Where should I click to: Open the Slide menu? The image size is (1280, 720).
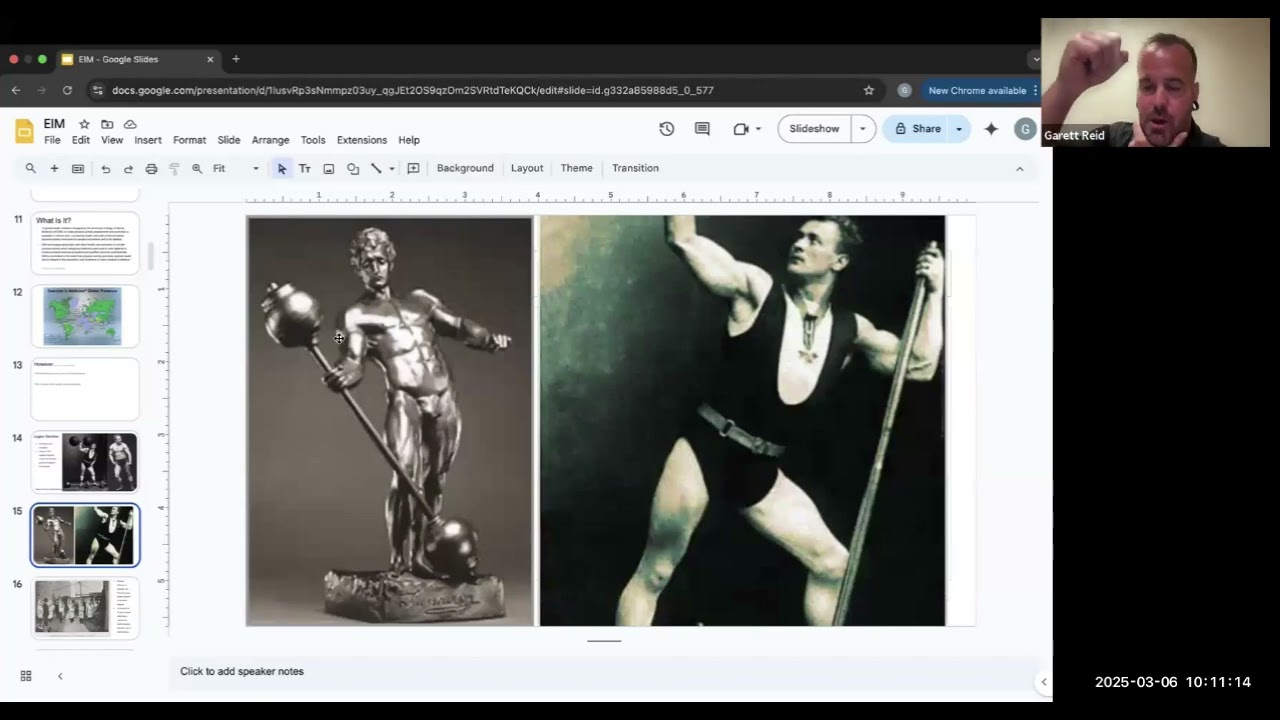229,140
